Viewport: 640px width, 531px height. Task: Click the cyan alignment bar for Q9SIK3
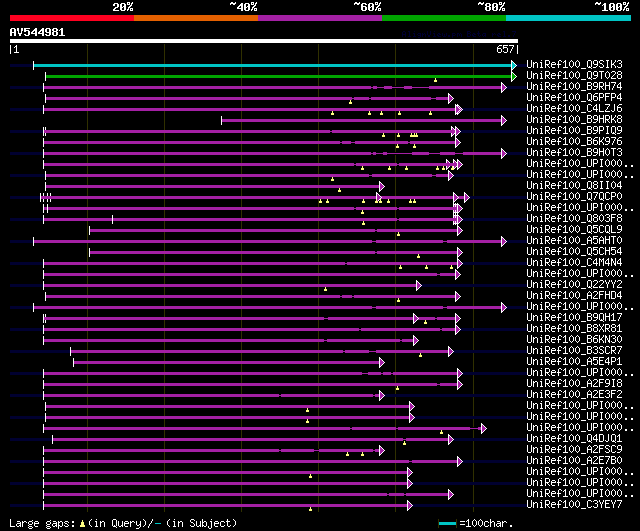(273, 65)
